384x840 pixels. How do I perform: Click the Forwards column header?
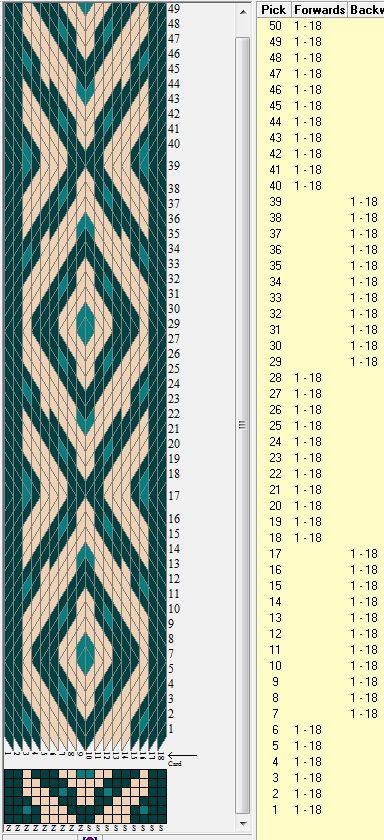click(x=319, y=10)
